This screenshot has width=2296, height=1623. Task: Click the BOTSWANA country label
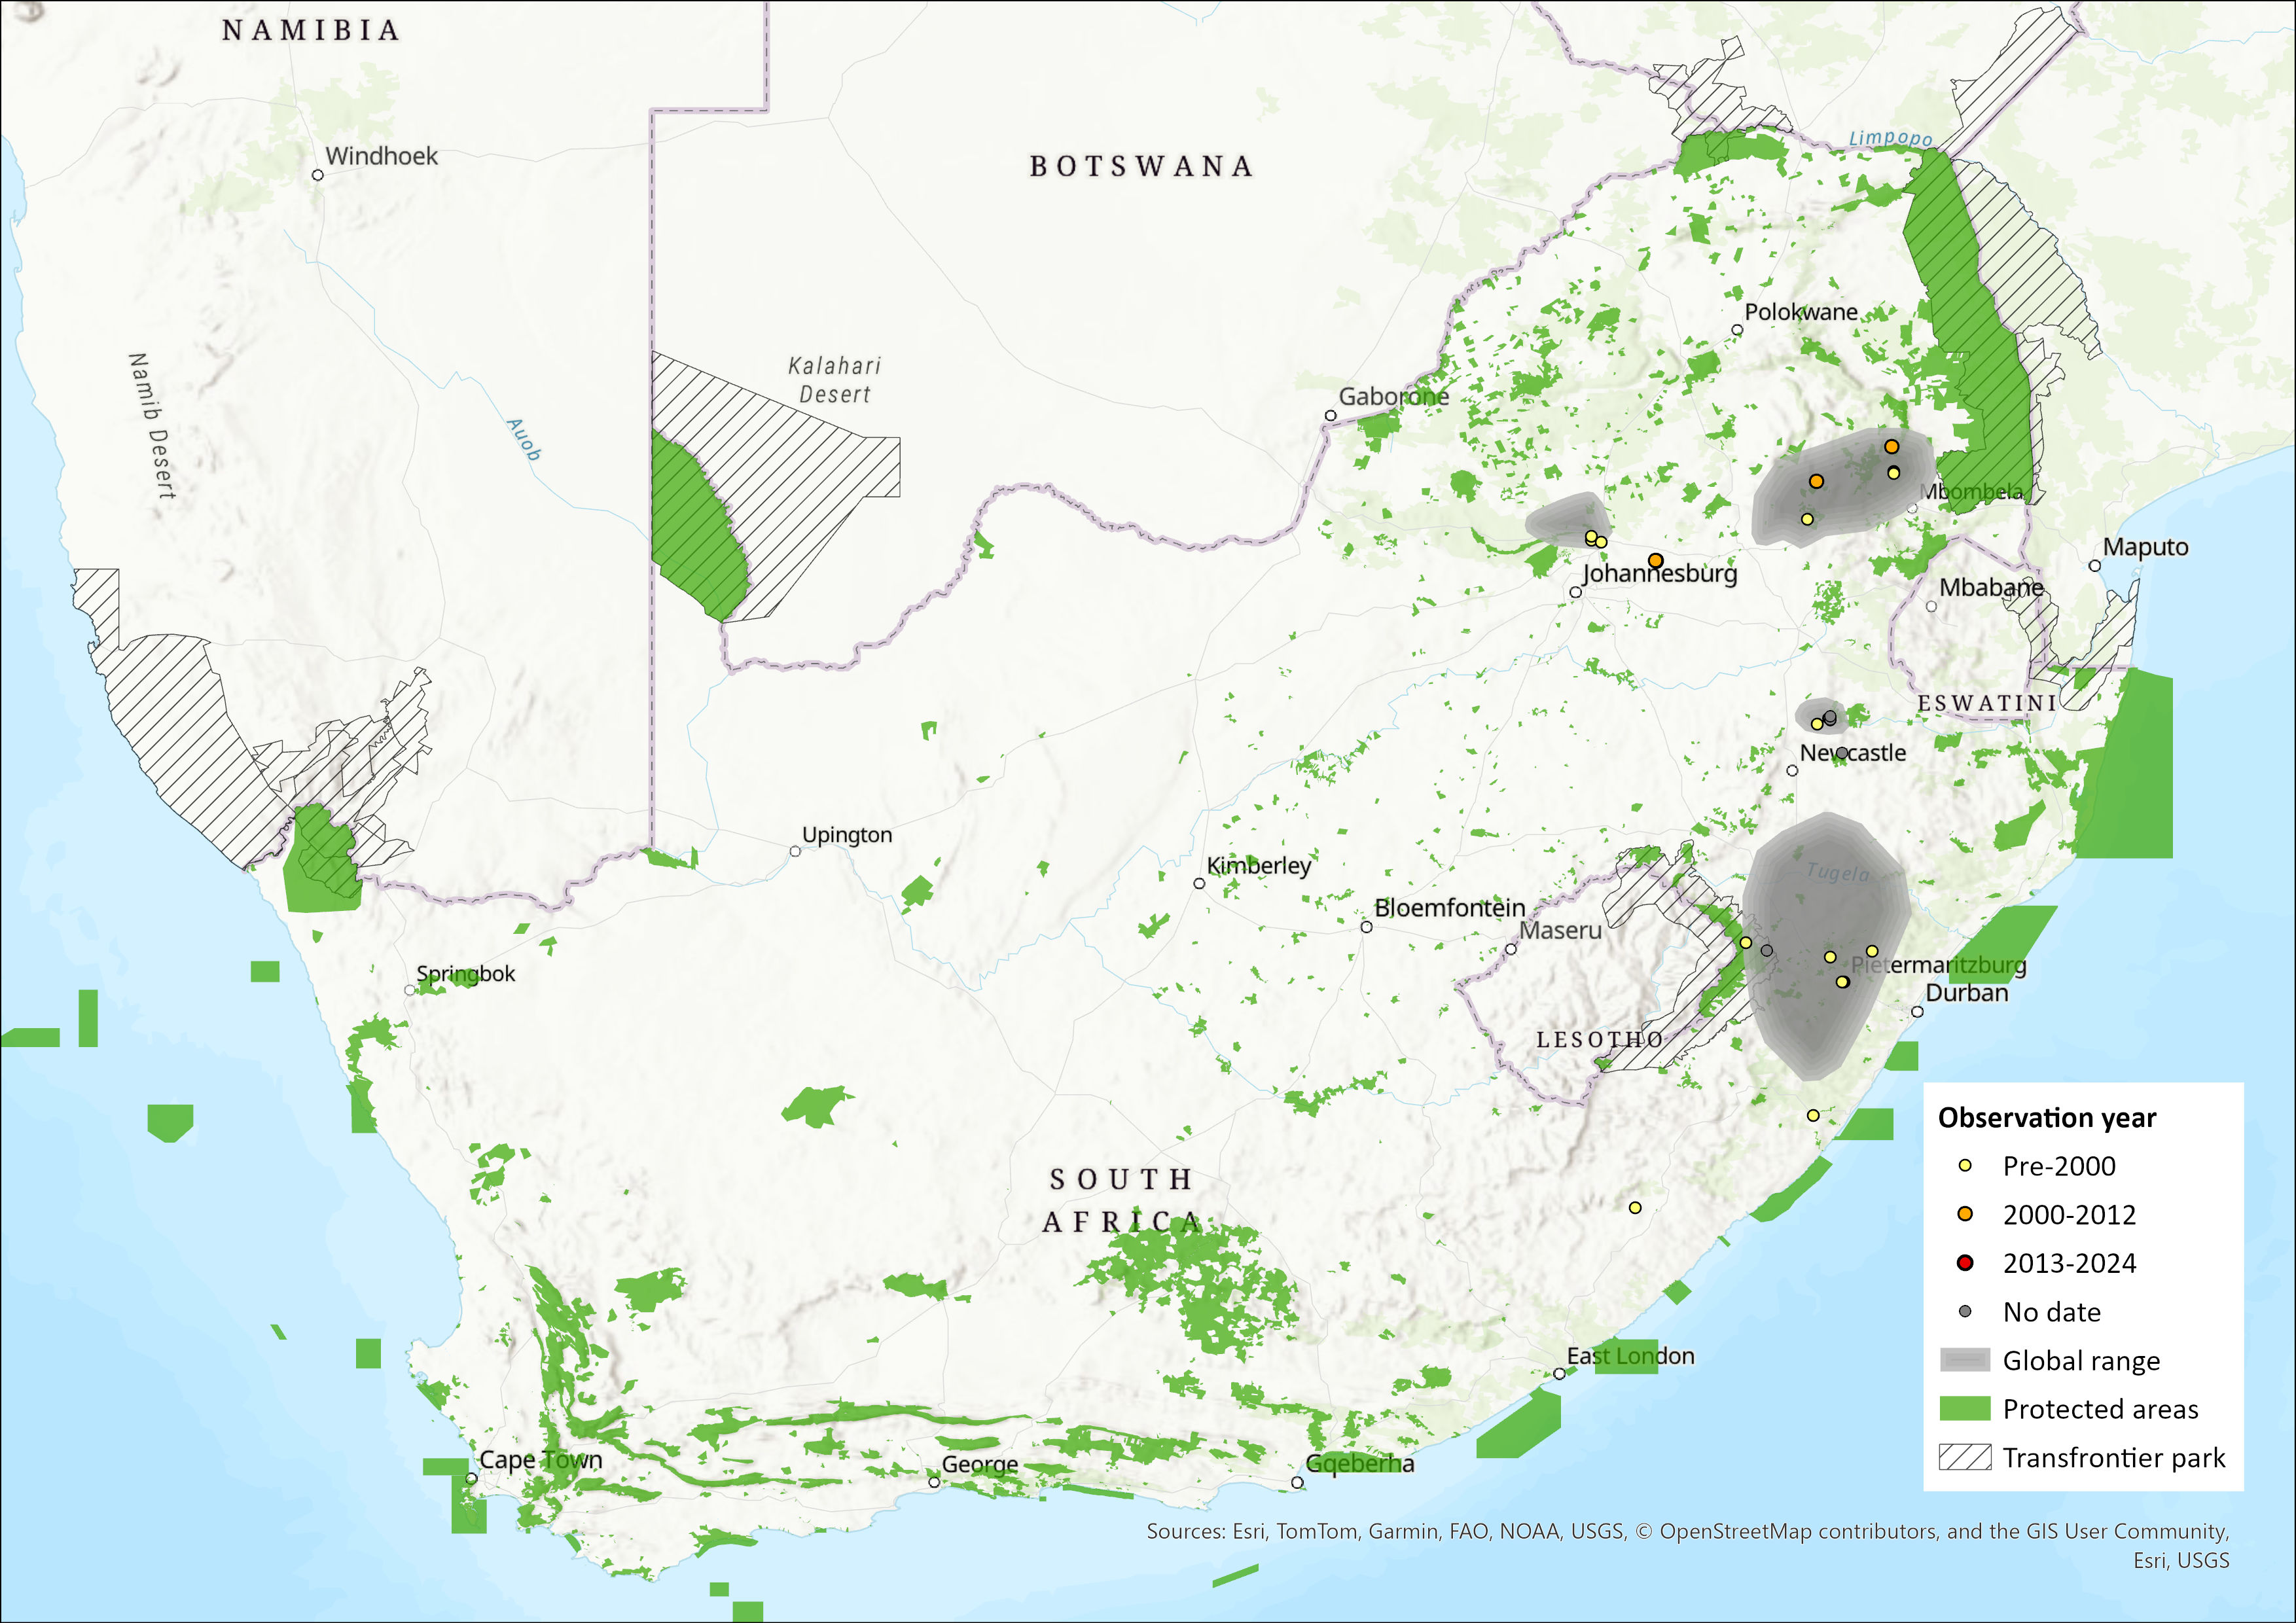tap(1141, 166)
